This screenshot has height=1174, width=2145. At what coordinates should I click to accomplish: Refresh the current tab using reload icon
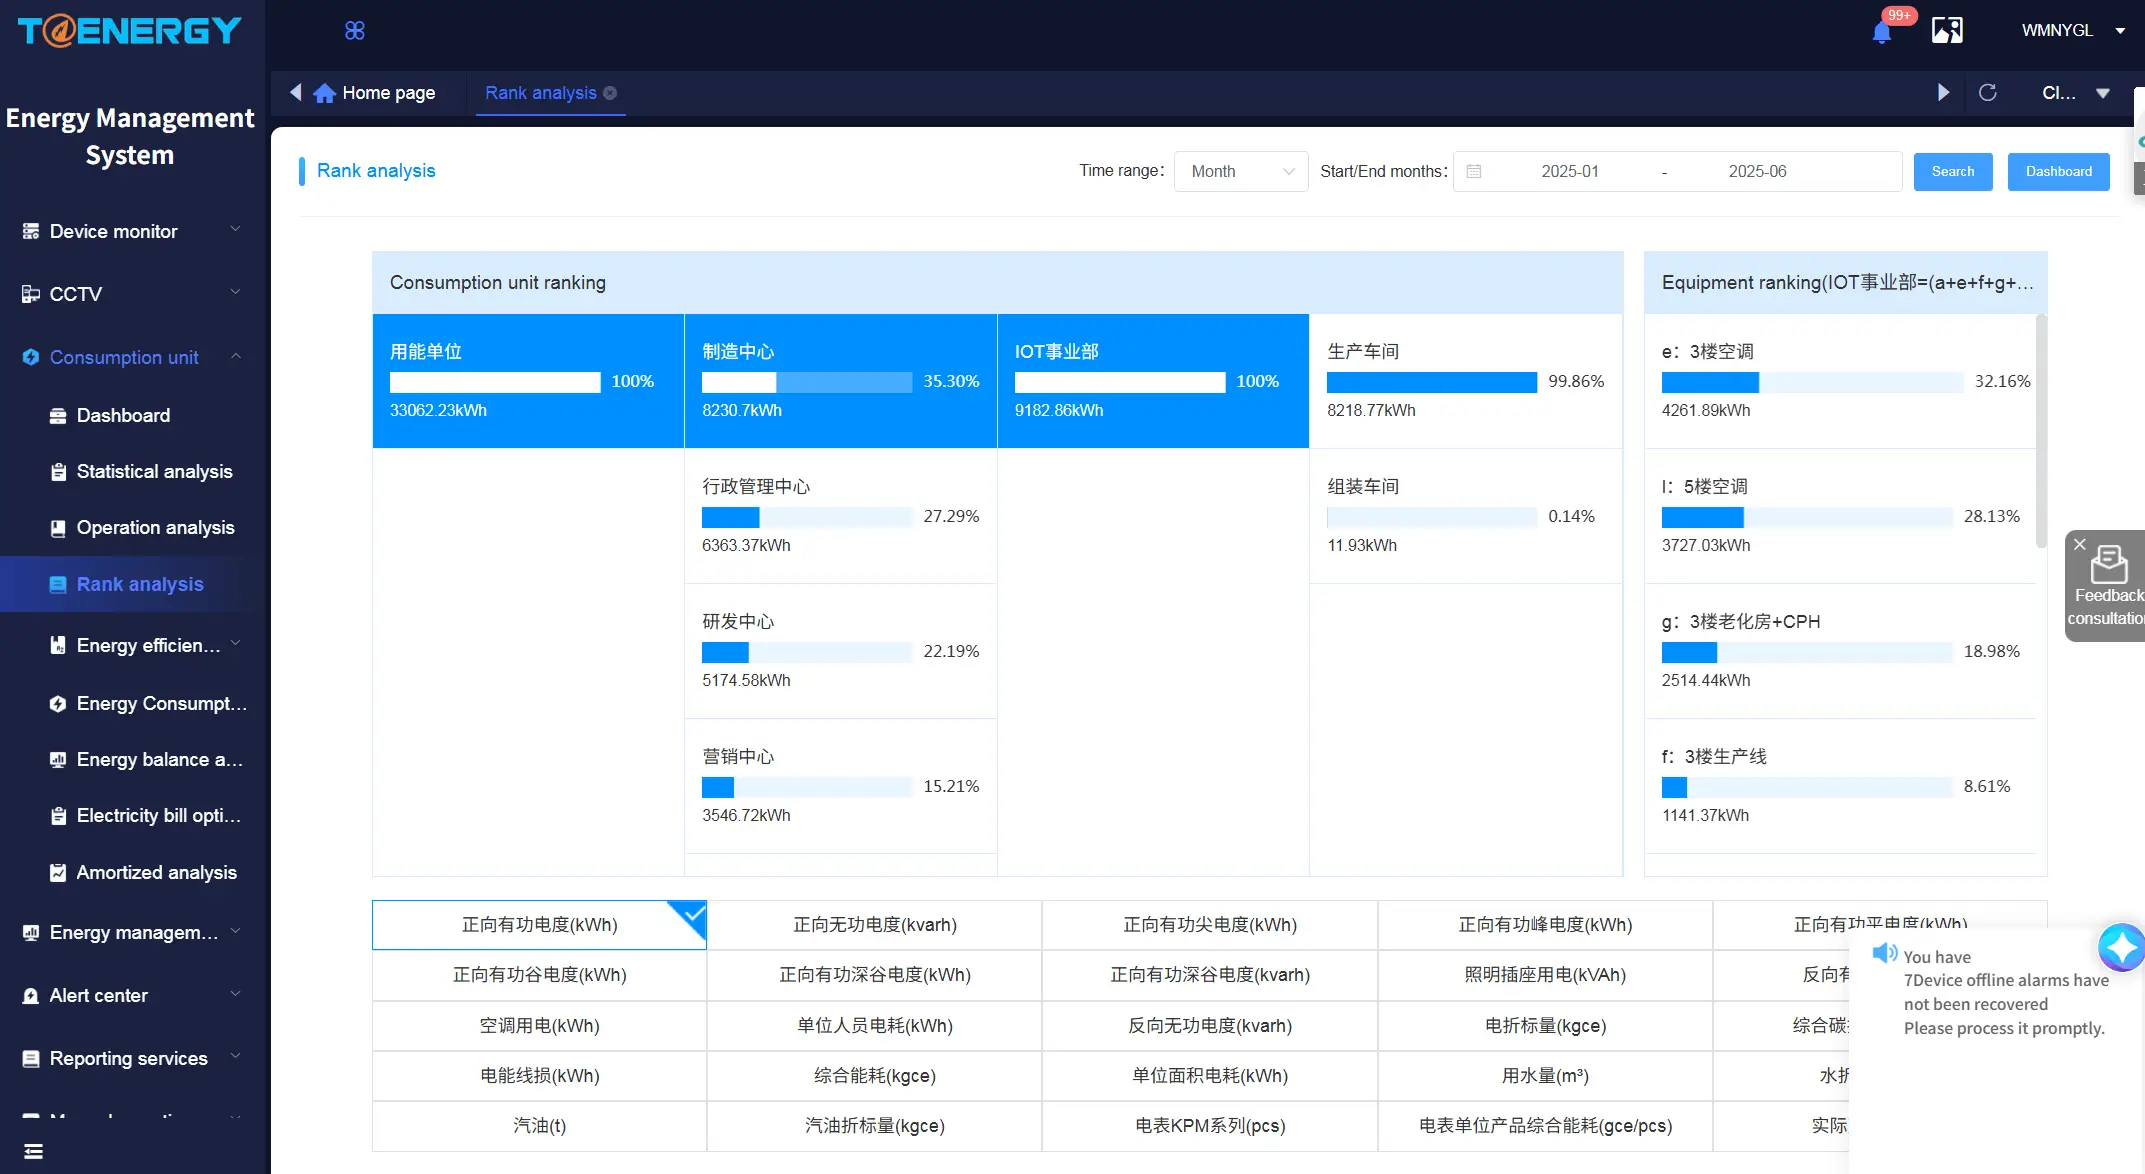click(1988, 92)
